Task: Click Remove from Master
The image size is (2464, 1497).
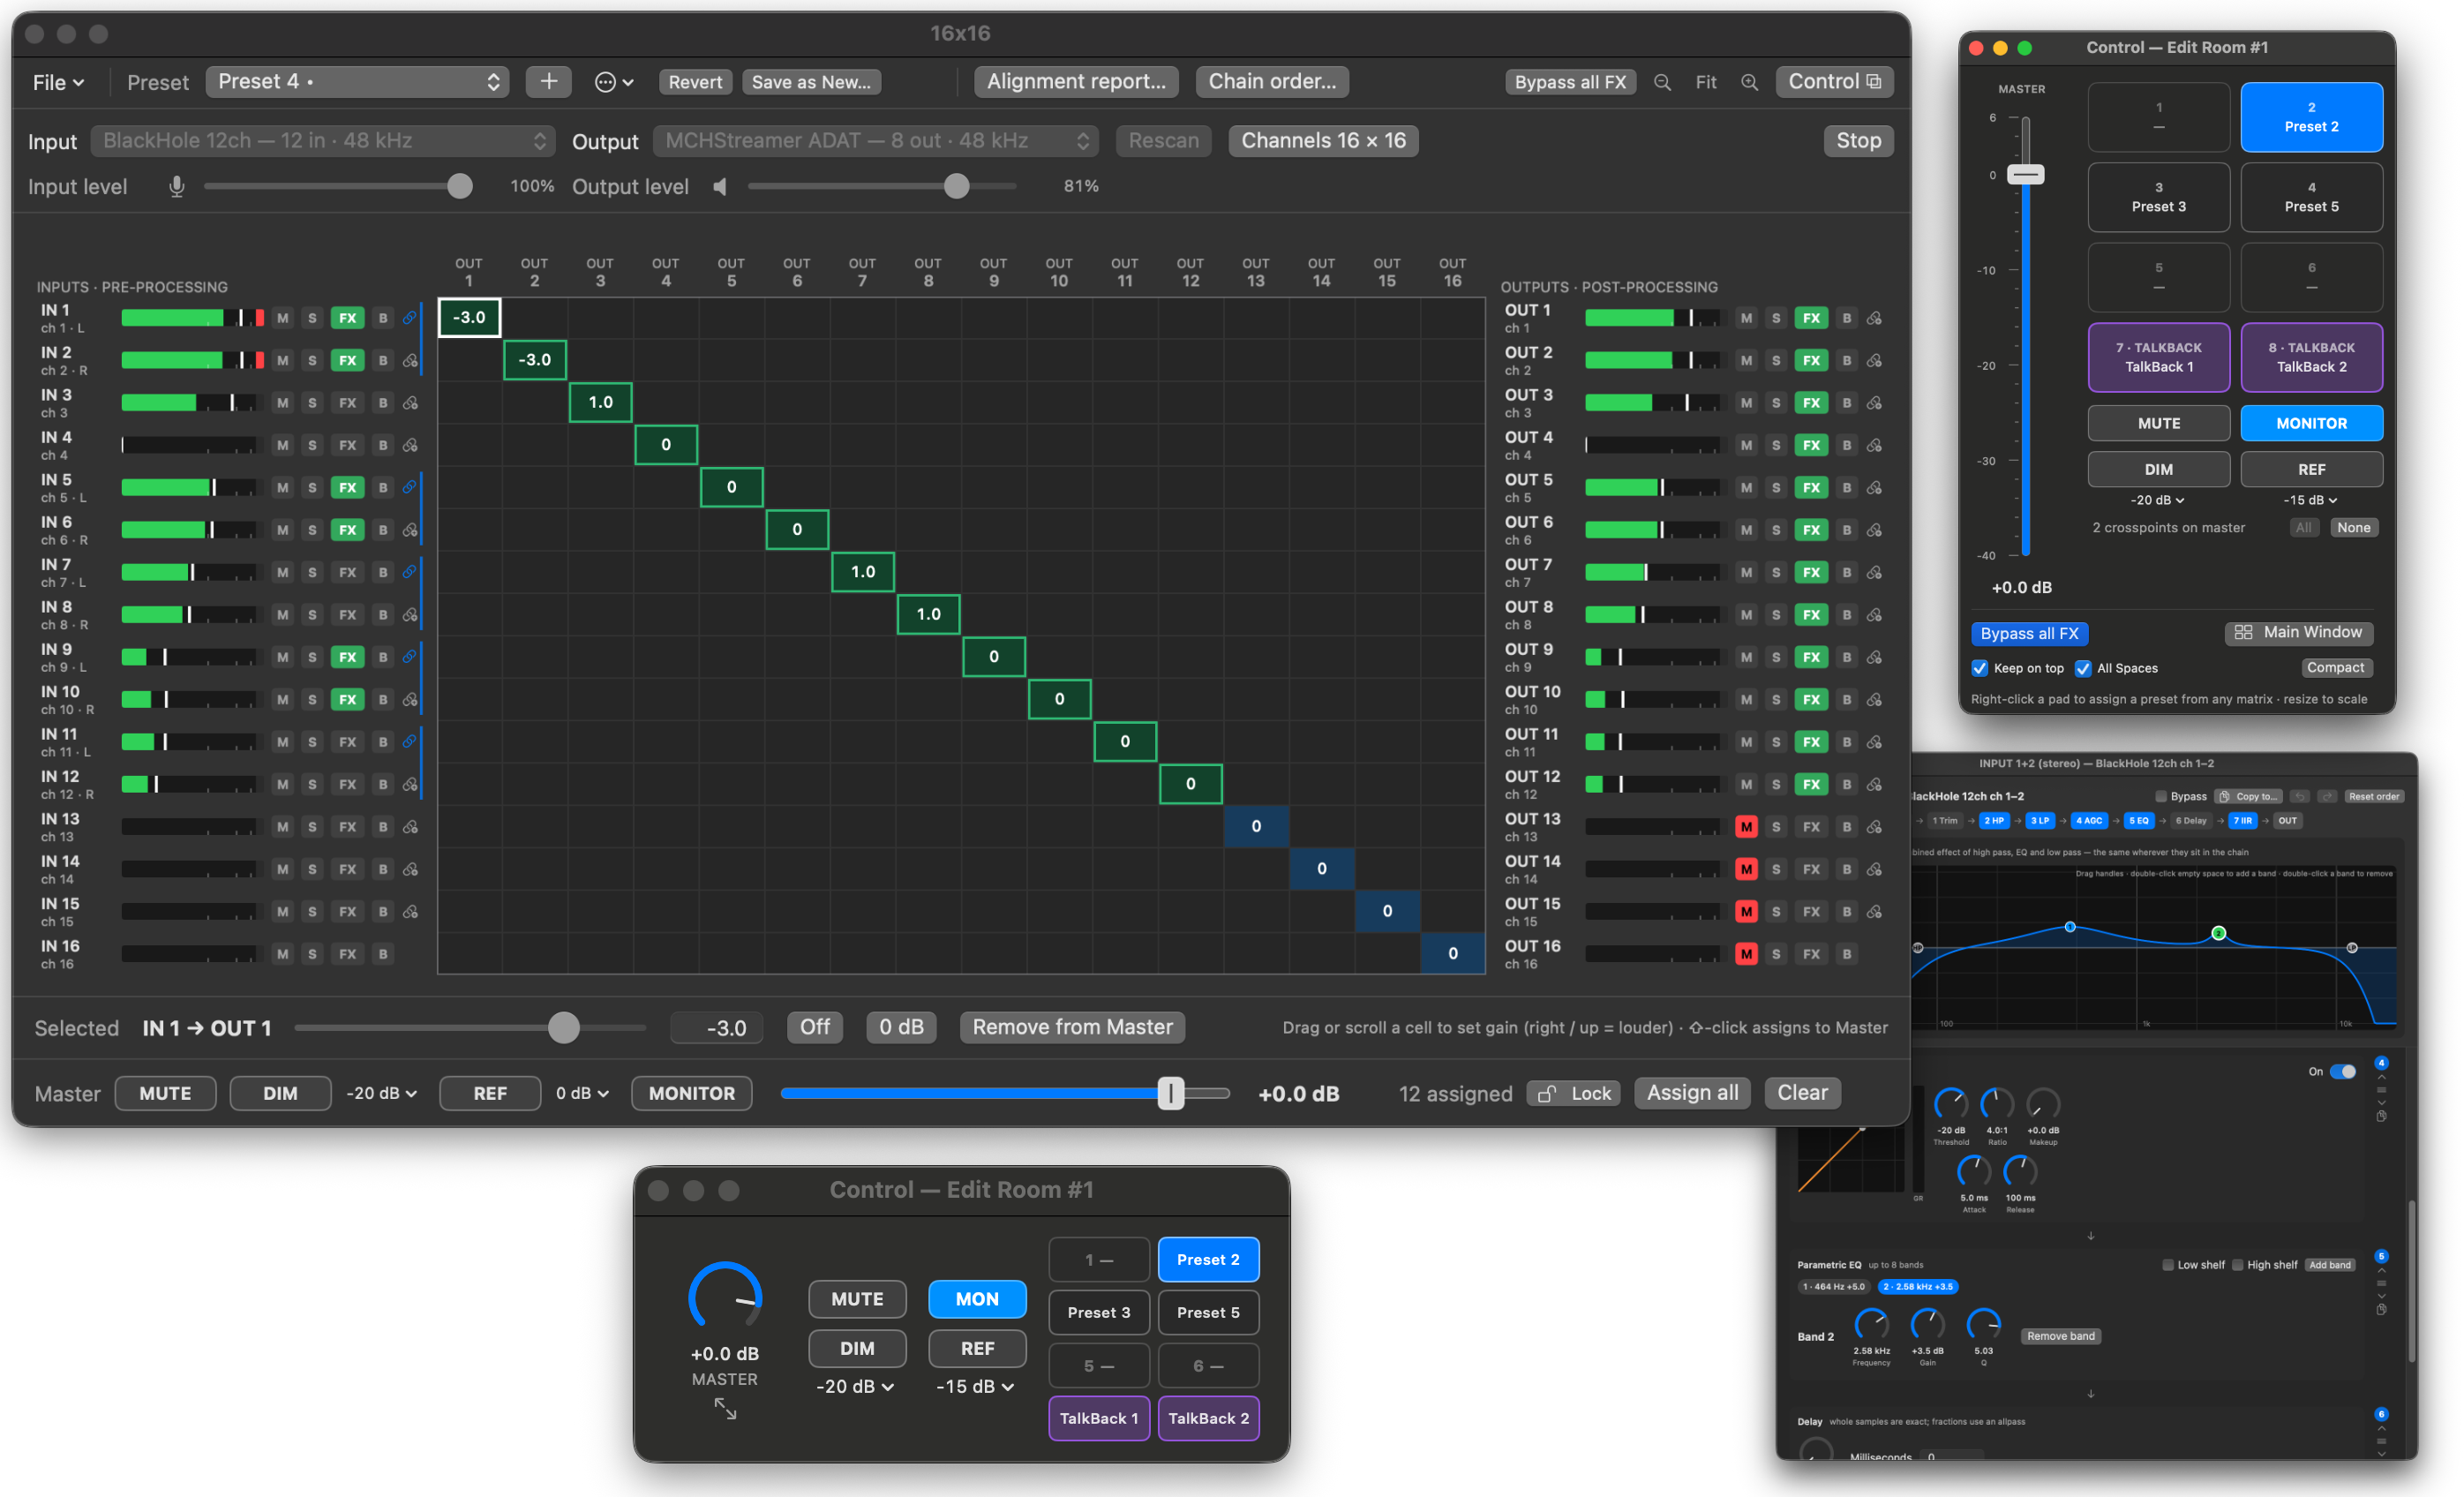Action: 1072,1027
